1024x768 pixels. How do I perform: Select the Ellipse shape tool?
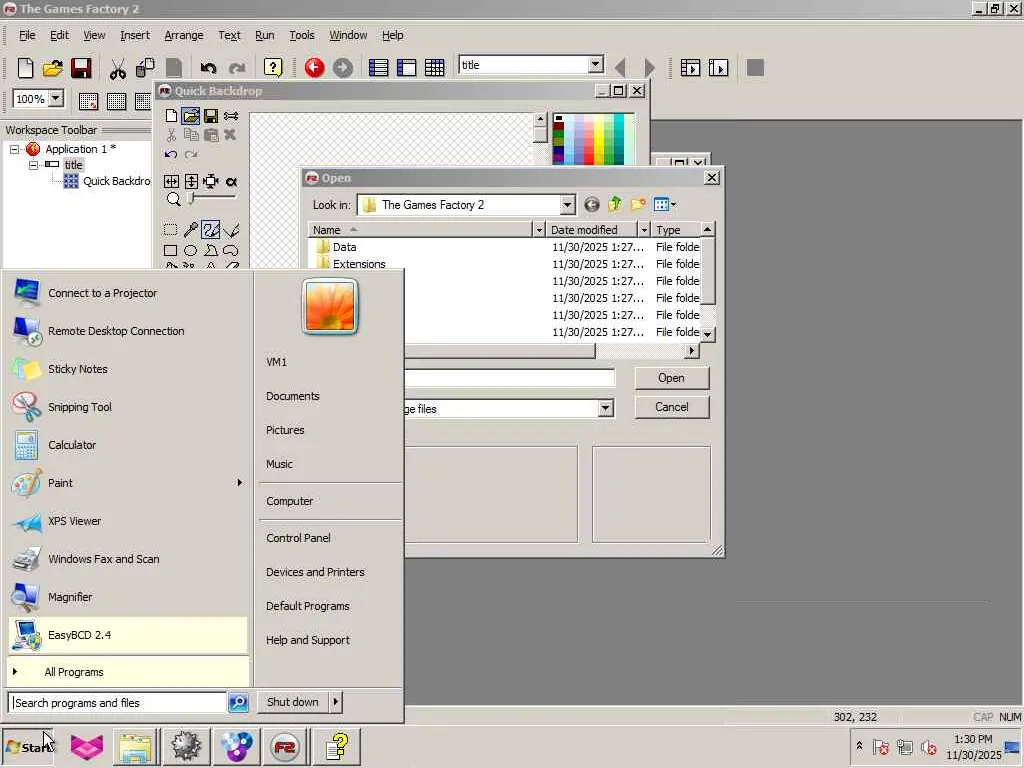[x=191, y=250]
